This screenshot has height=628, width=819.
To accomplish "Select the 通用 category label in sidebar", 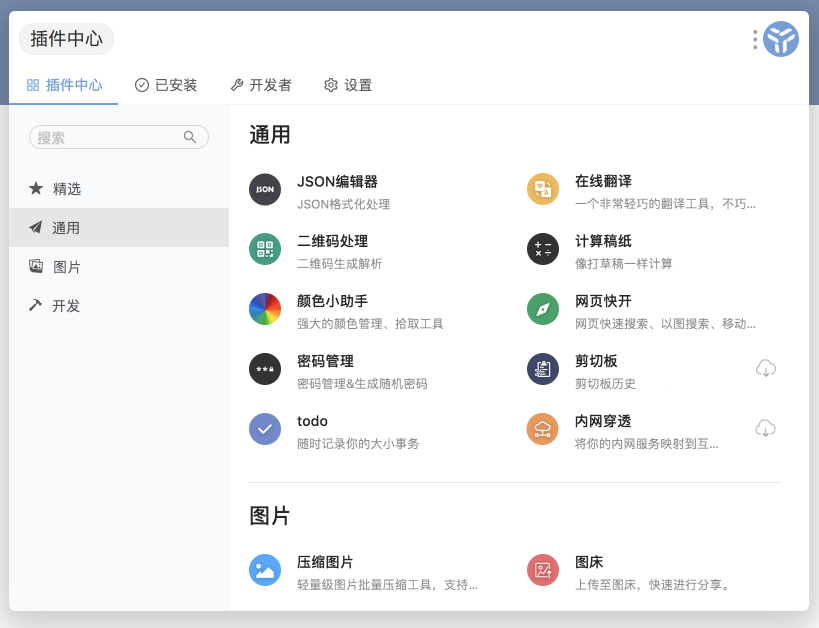I will click(x=66, y=228).
